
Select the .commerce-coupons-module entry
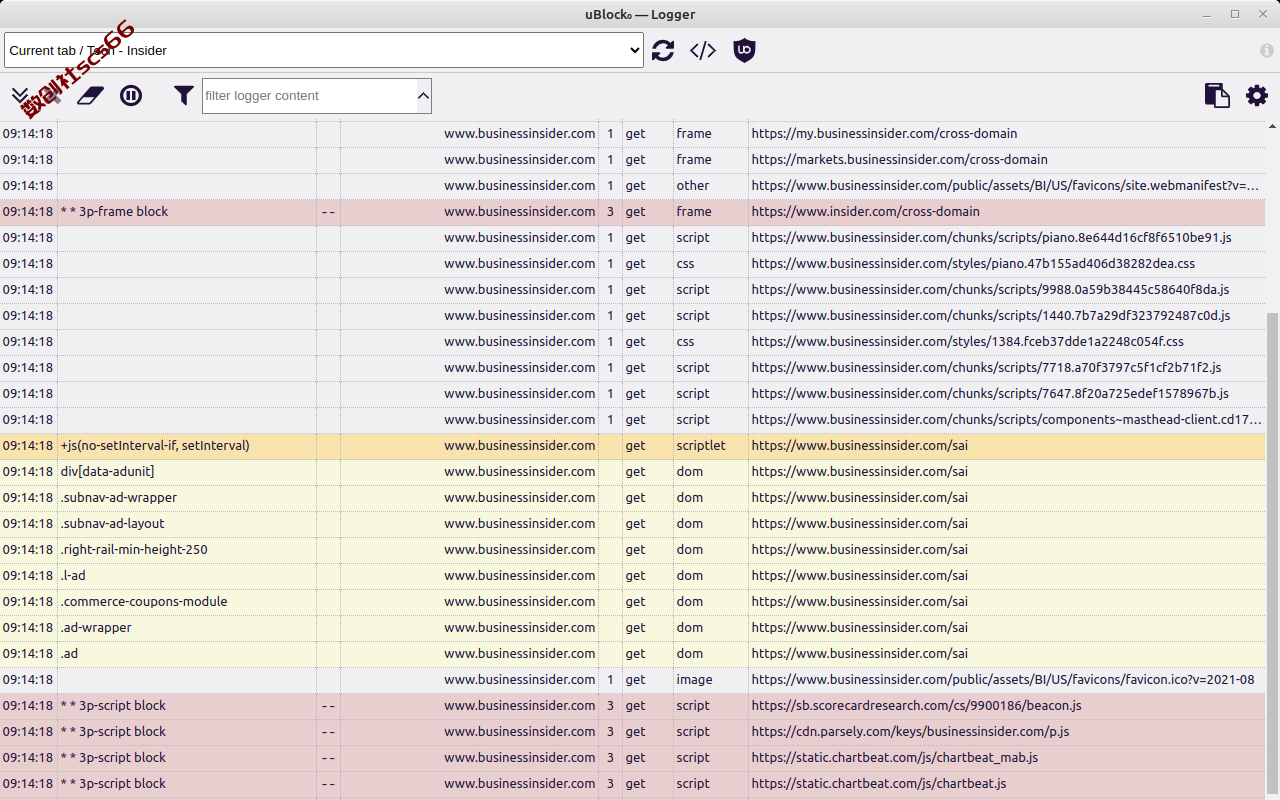pyautogui.click(x=143, y=602)
